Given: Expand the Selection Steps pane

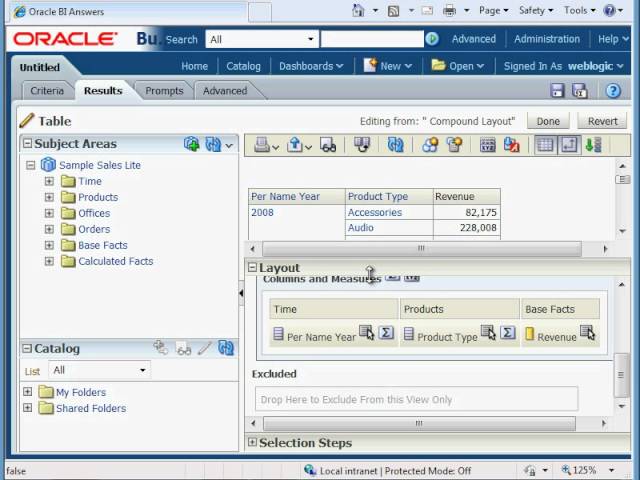Looking at the screenshot, I should [x=252, y=442].
